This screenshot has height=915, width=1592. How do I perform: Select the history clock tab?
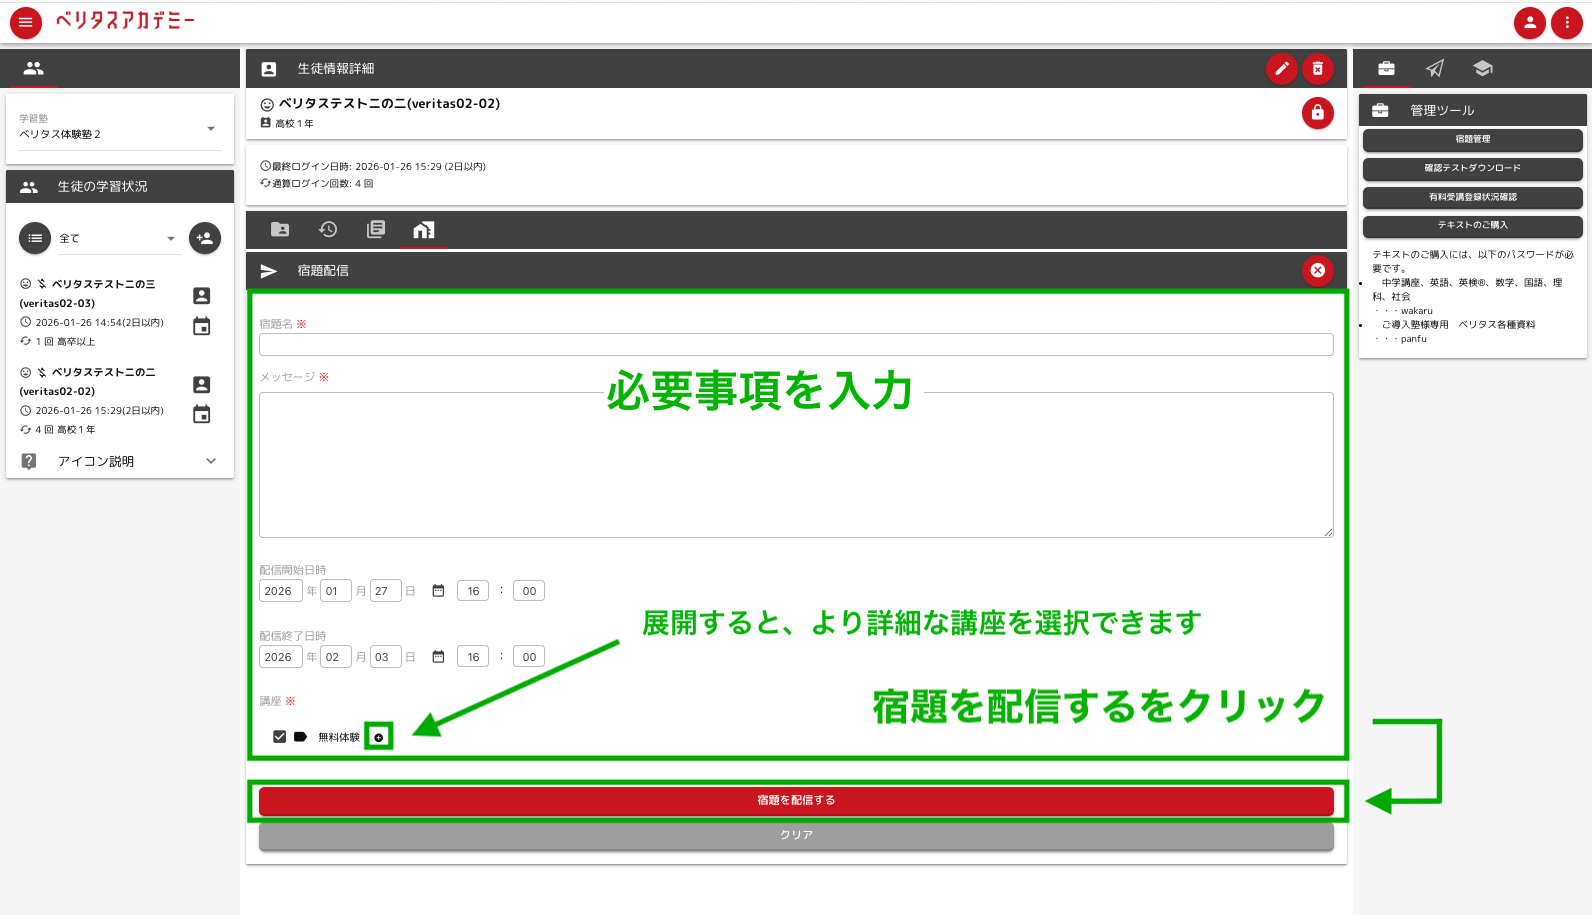(x=328, y=230)
